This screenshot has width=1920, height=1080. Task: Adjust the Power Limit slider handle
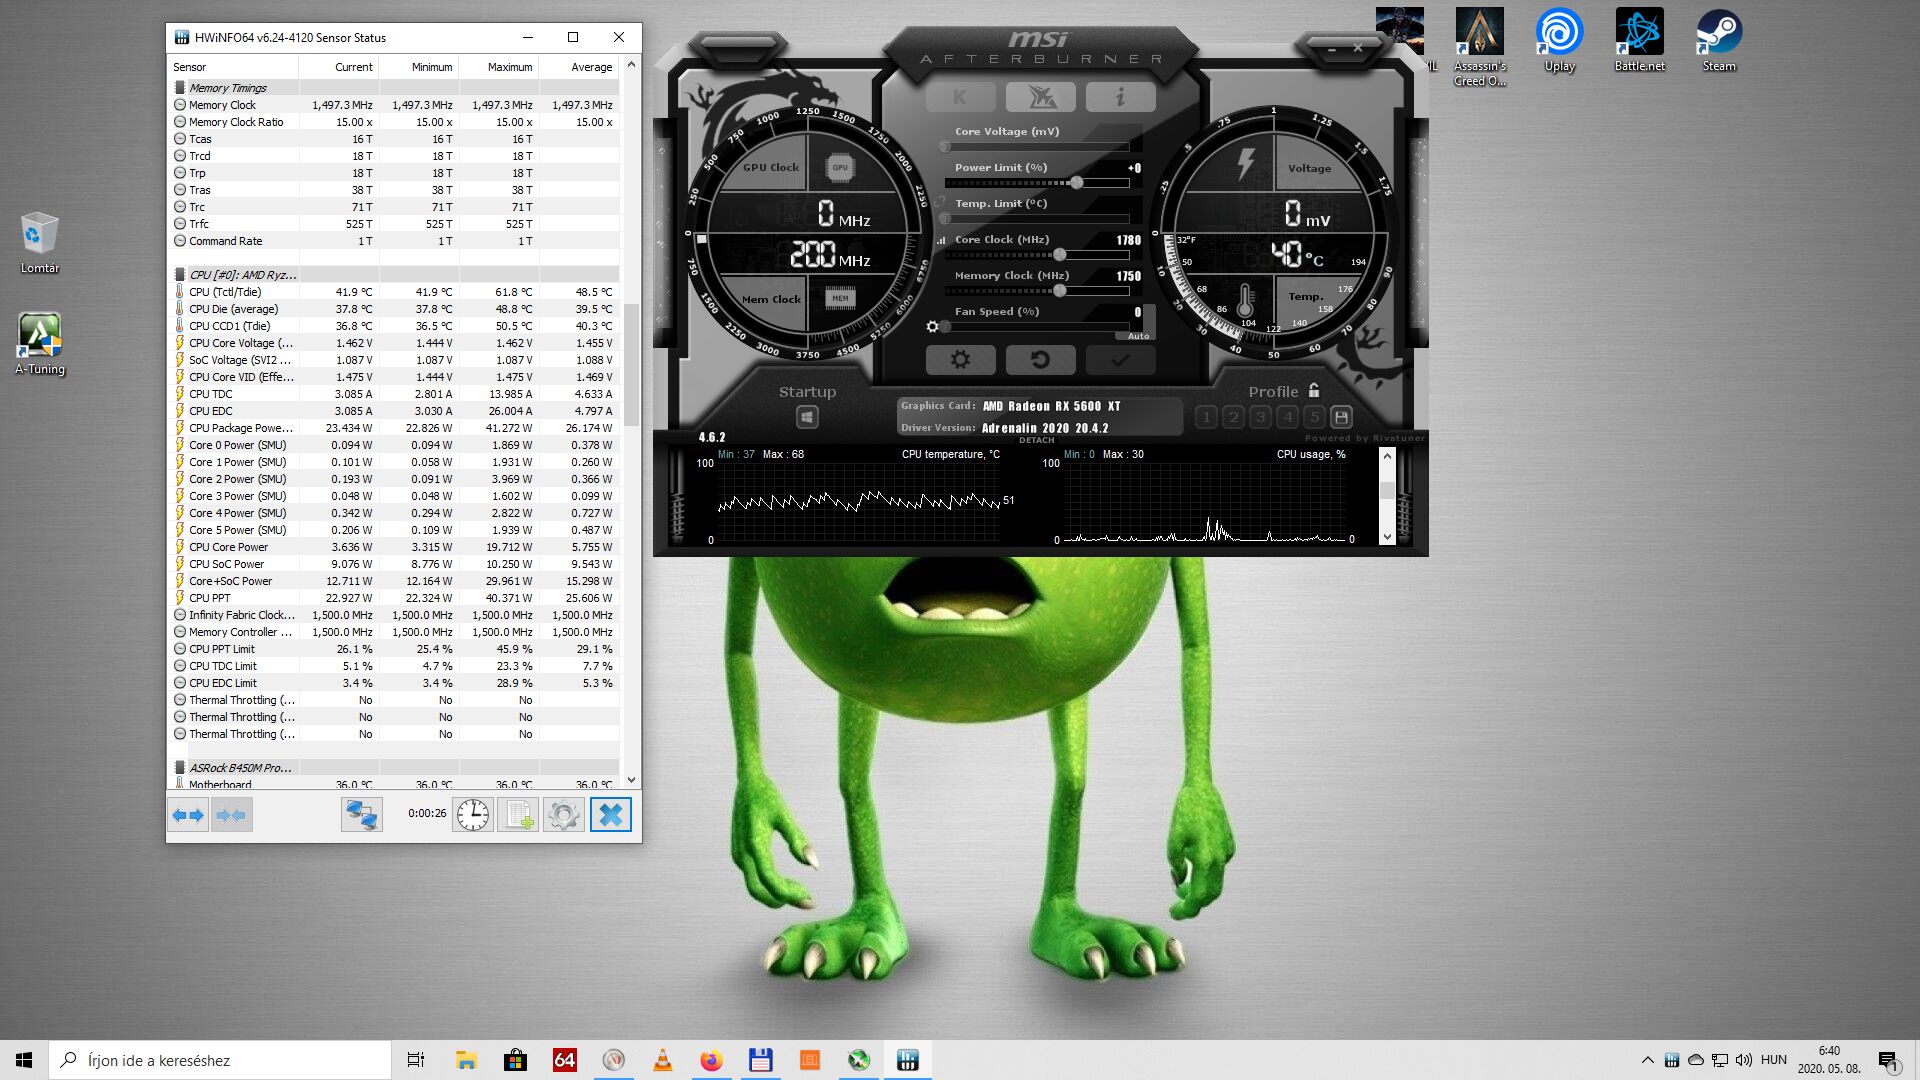[1076, 183]
